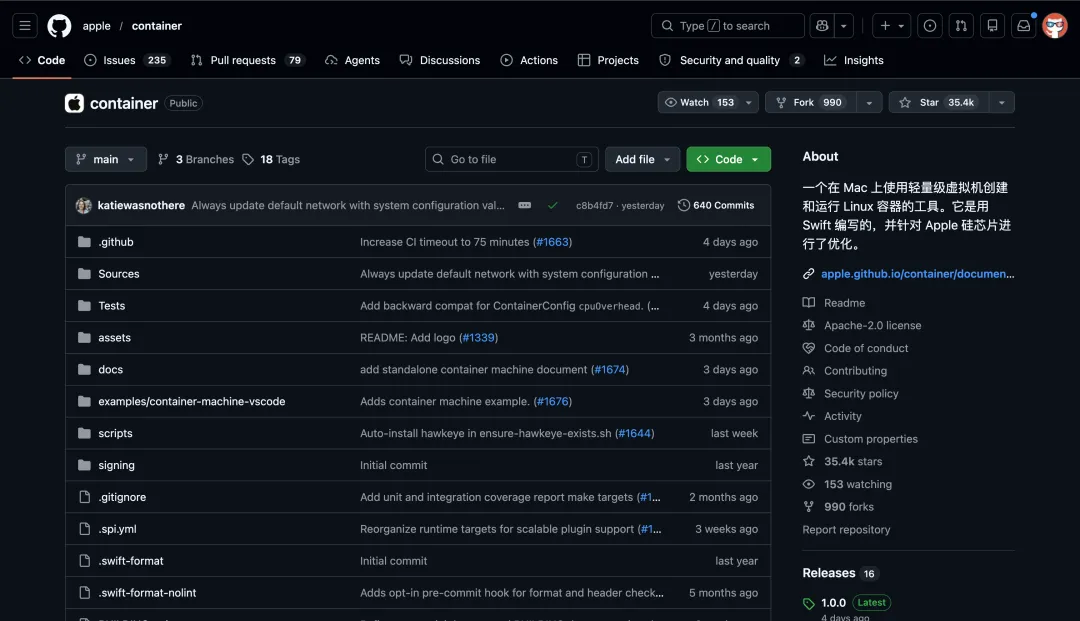Open the Security policy link
Viewport: 1080px width, 621px height.
pos(861,393)
